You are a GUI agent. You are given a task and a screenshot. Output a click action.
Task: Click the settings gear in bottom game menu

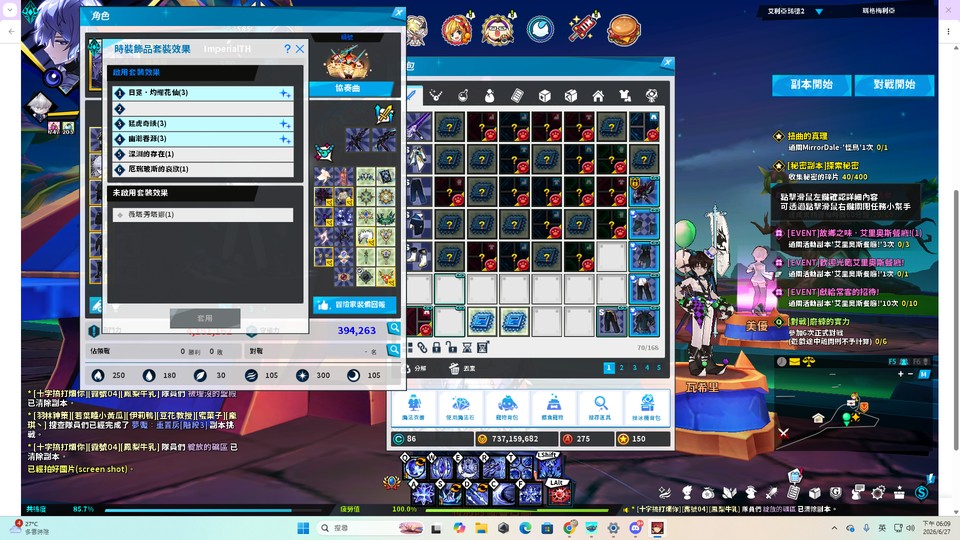click(x=878, y=492)
